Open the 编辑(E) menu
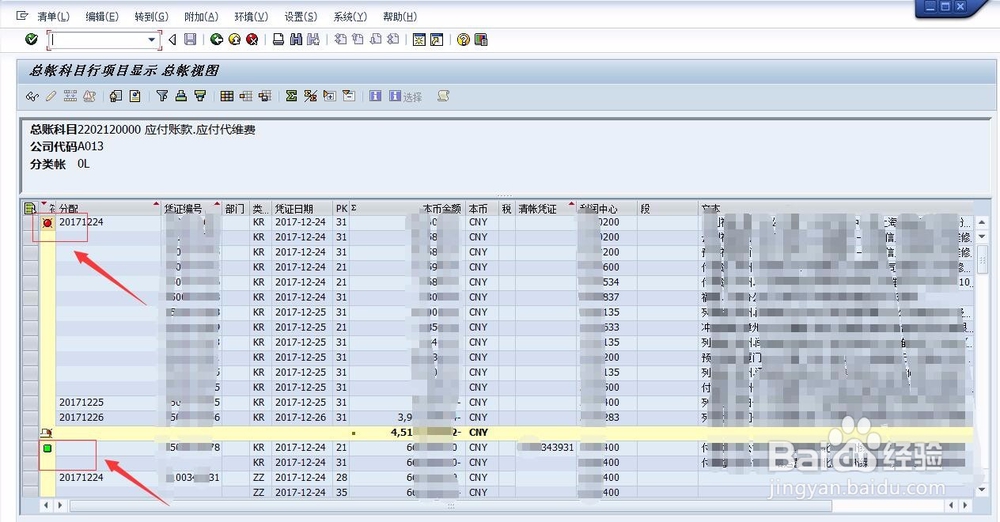 (102, 17)
